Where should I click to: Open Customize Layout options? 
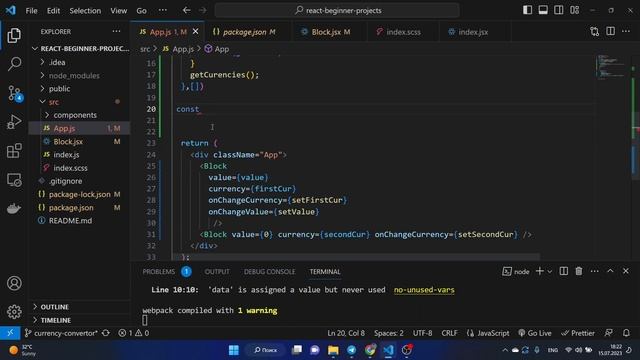pyautogui.click(x=575, y=10)
